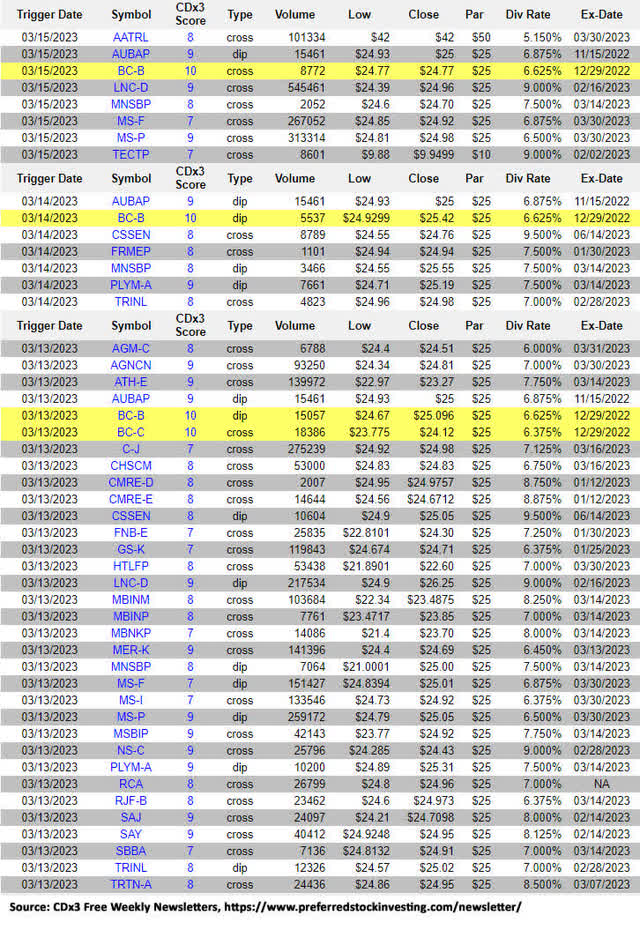
Task: Select the close price $24.7098
Action: point(431,818)
